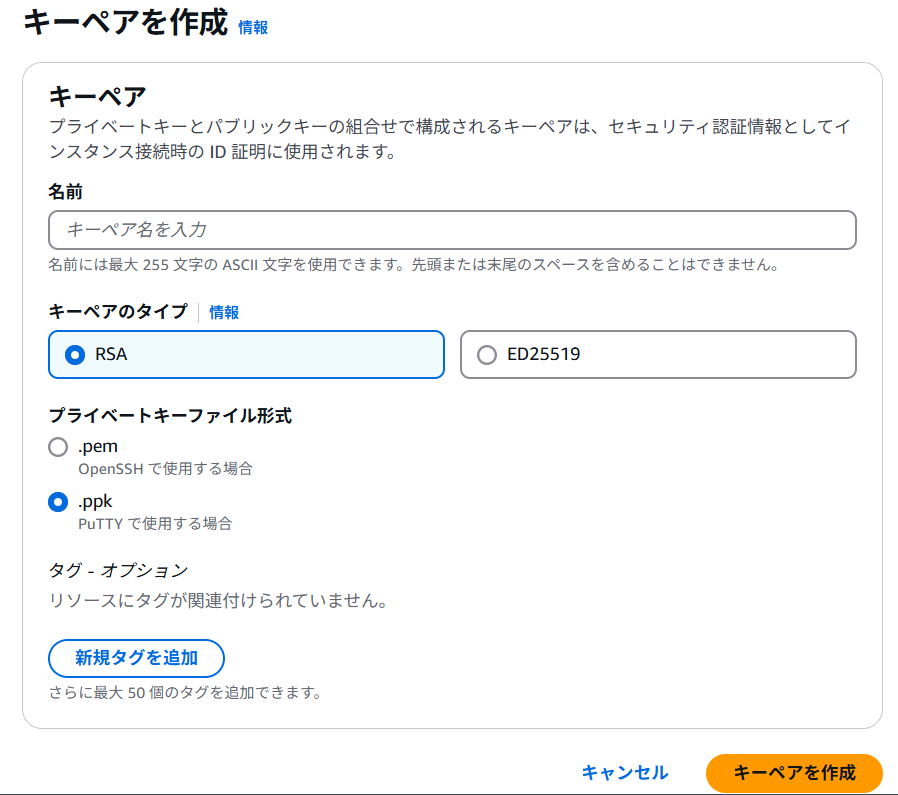
Task: Click the 名前 field label
Action: (65, 191)
